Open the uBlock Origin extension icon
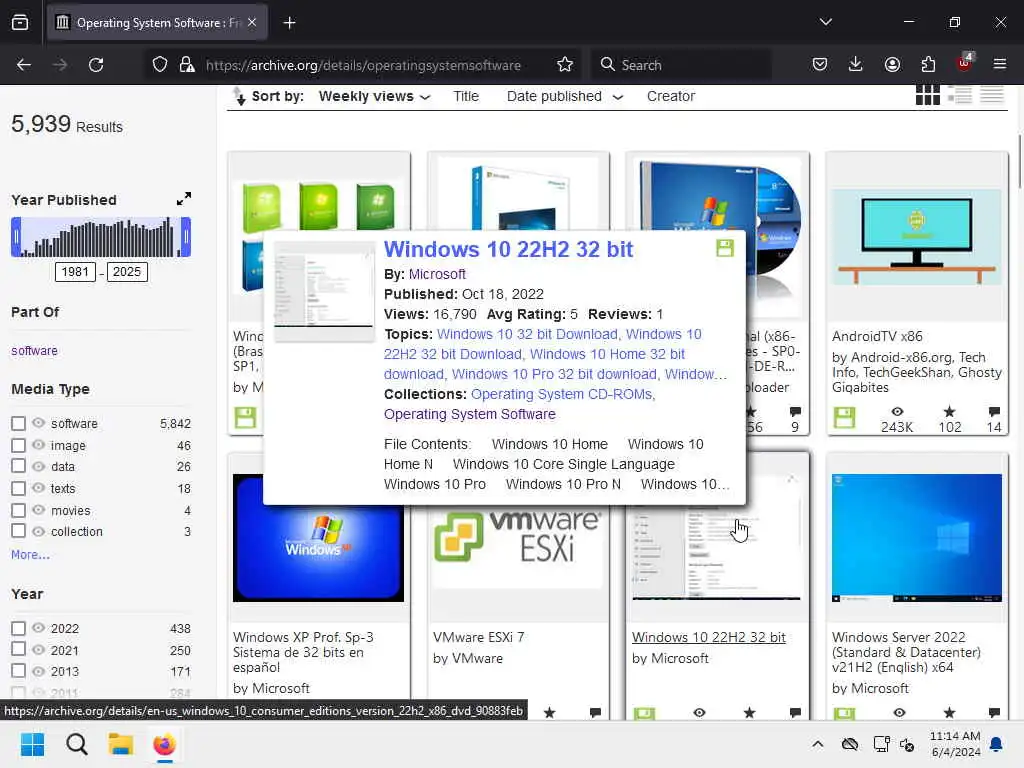The height and width of the screenshot is (768, 1024). (x=964, y=63)
